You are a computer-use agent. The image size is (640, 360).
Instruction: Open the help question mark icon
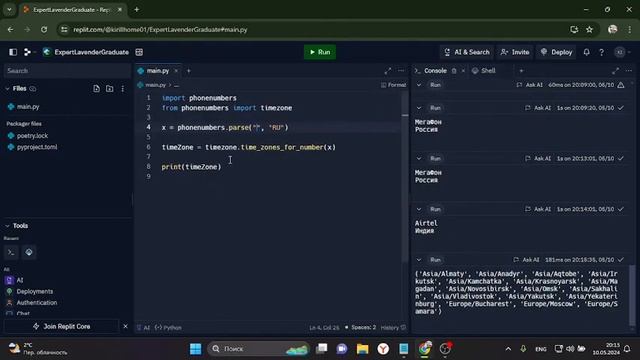[x=602, y=52]
